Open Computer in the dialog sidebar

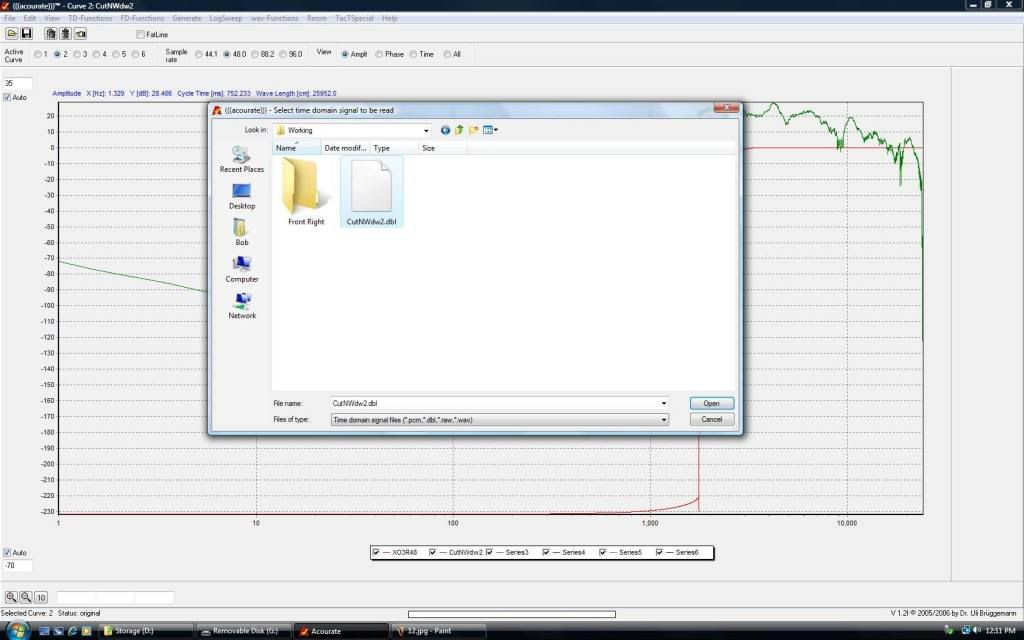click(242, 269)
